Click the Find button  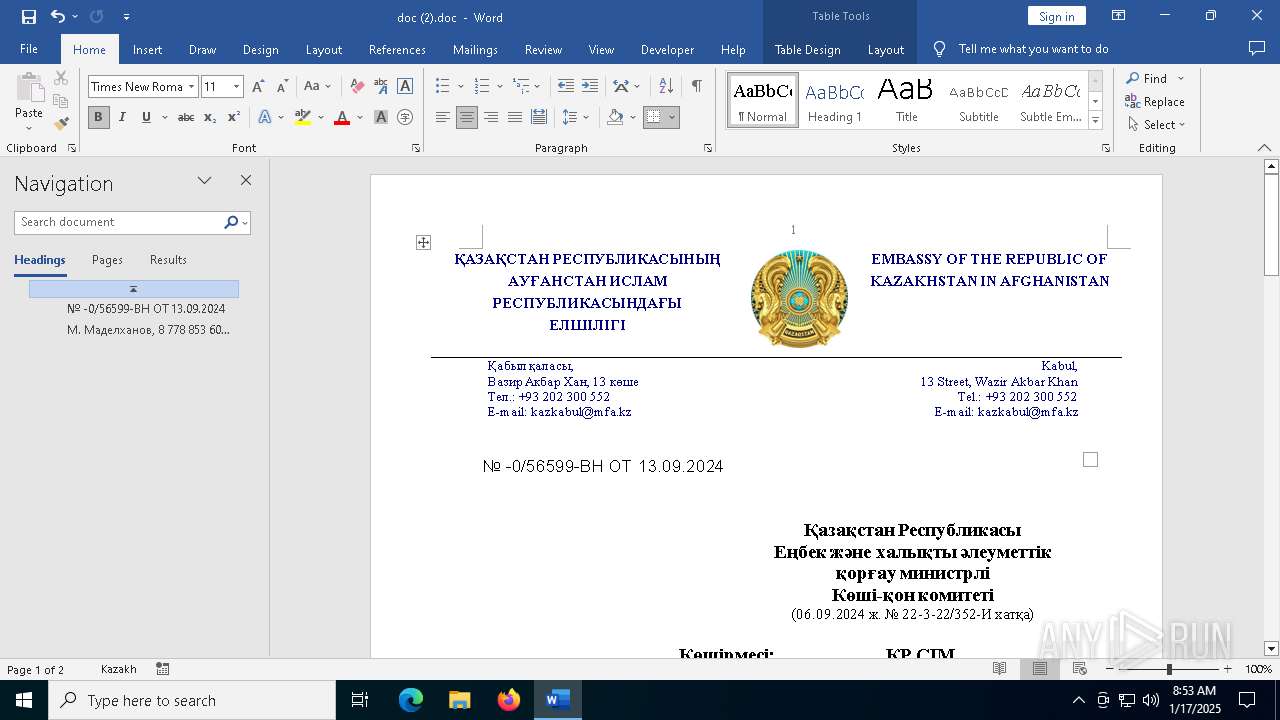1146,78
